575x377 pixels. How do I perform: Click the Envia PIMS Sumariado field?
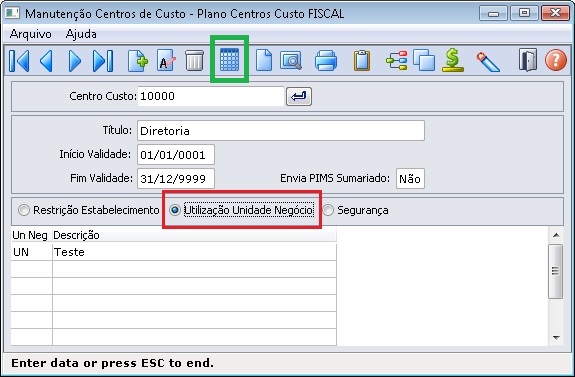[410, 179]
